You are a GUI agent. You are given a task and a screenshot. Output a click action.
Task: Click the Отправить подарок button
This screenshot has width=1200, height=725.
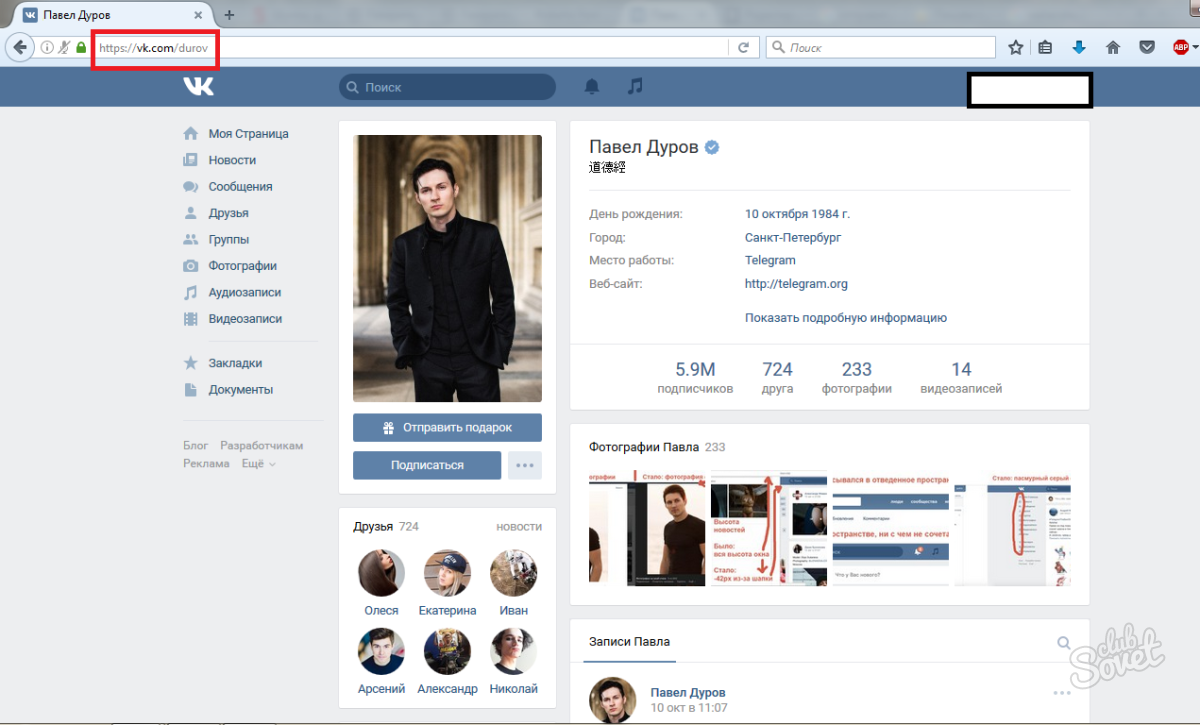click(447, 427)
